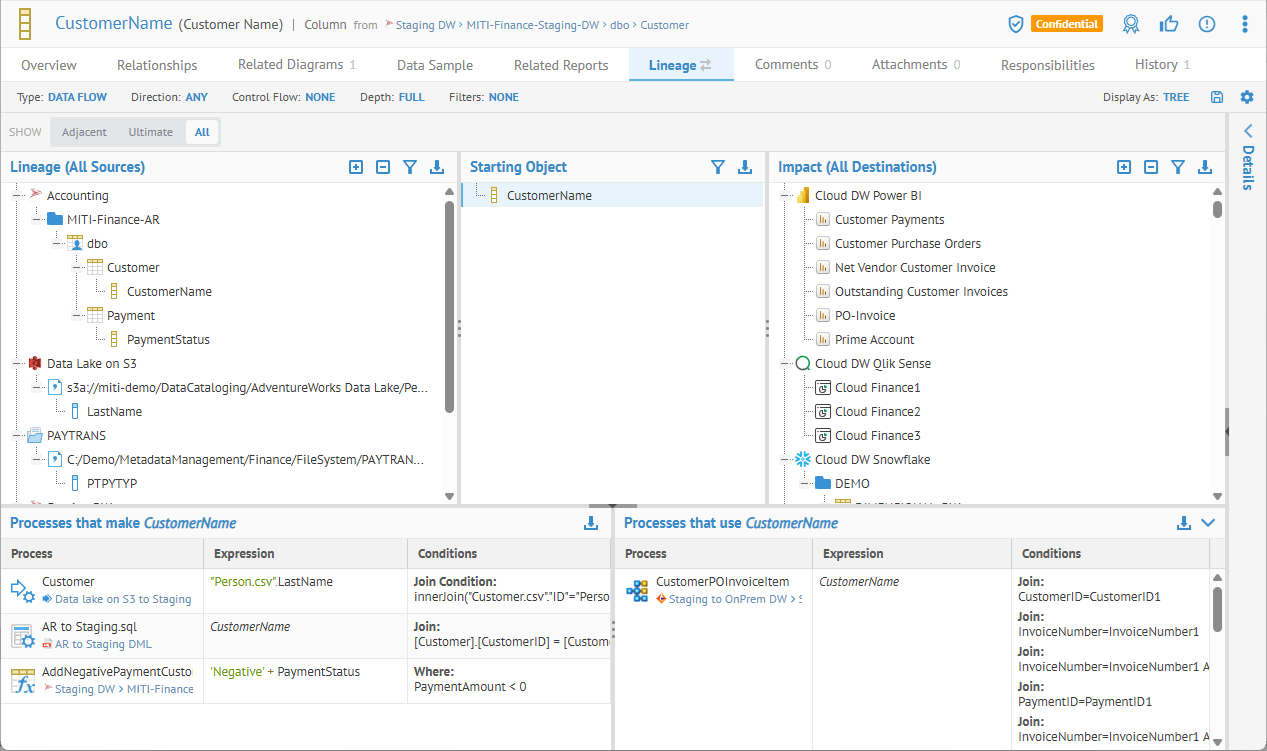1267x751 pixels.
Task: Download the Lineage (All Sources) panel
Action: click(x=437, y=167)
